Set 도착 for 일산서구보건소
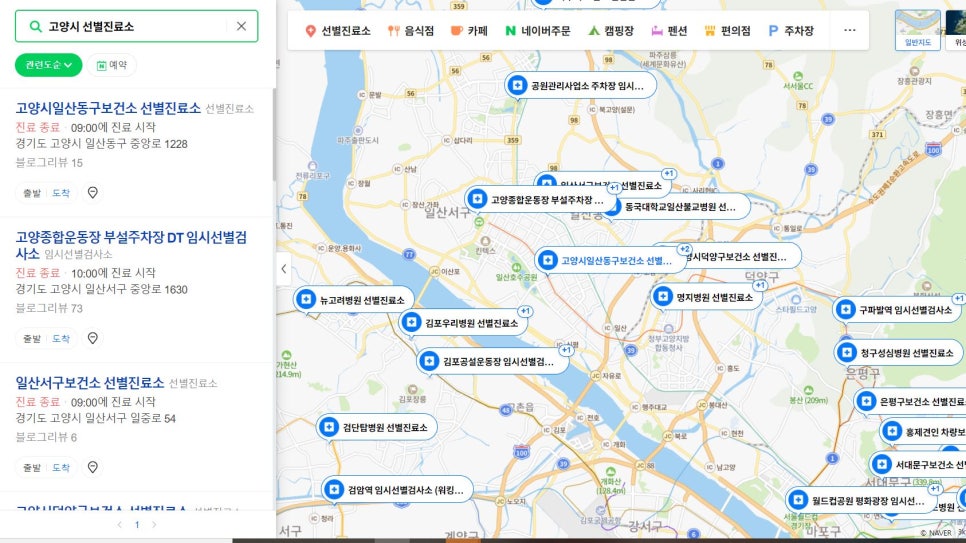 click(x=61, y=468)
